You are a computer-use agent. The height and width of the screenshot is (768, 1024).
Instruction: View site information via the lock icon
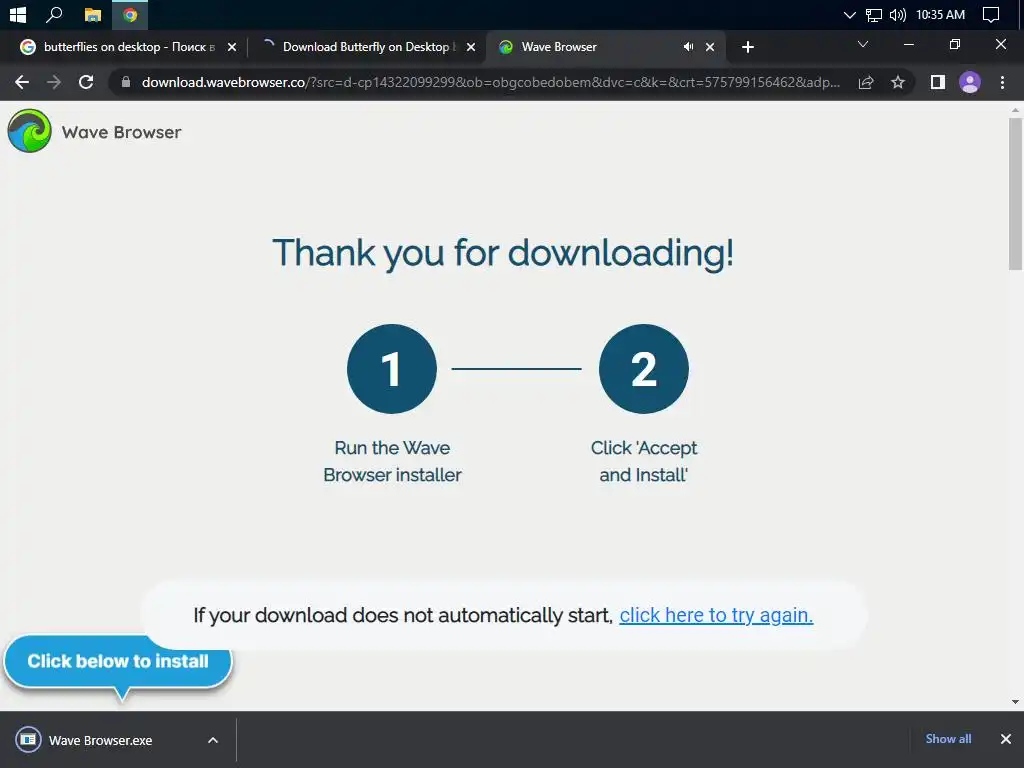[126, 82]
